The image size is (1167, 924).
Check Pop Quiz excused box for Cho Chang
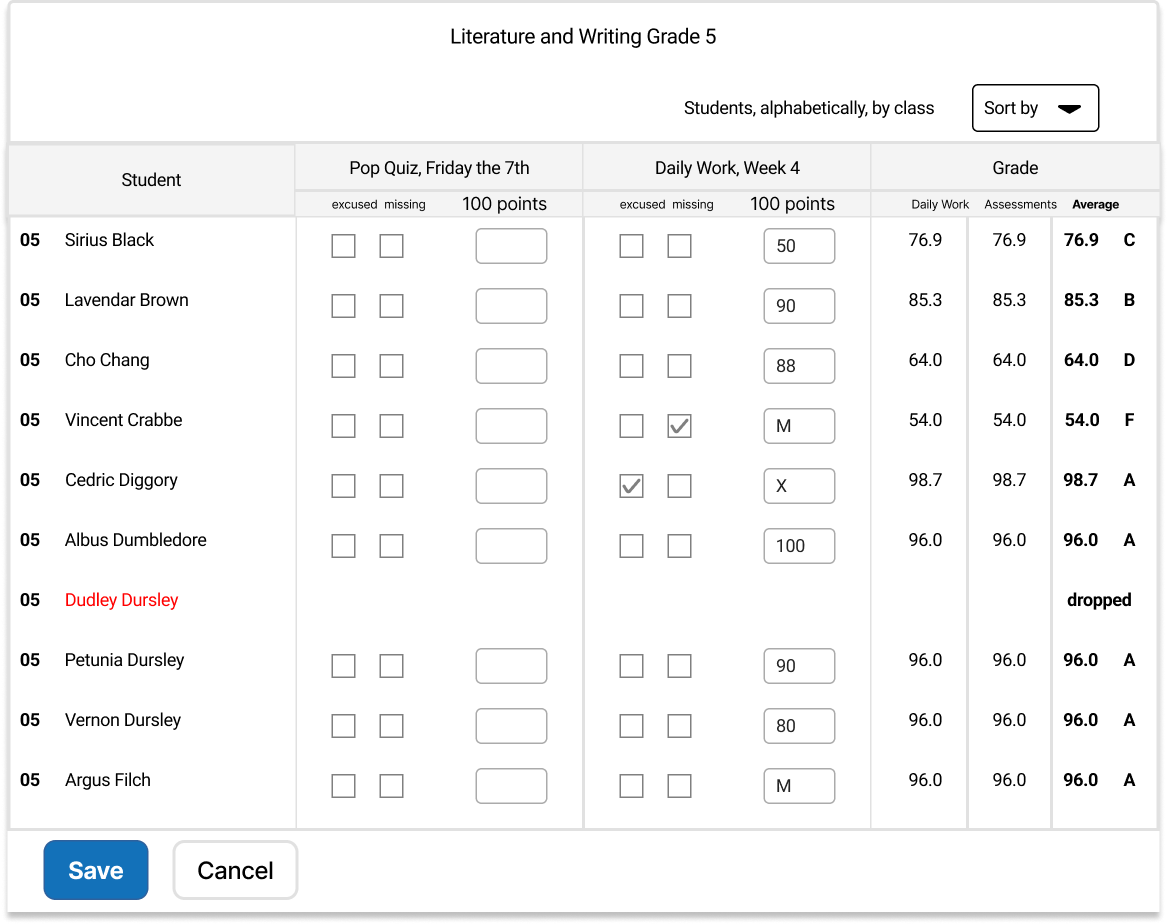(343, 366)
